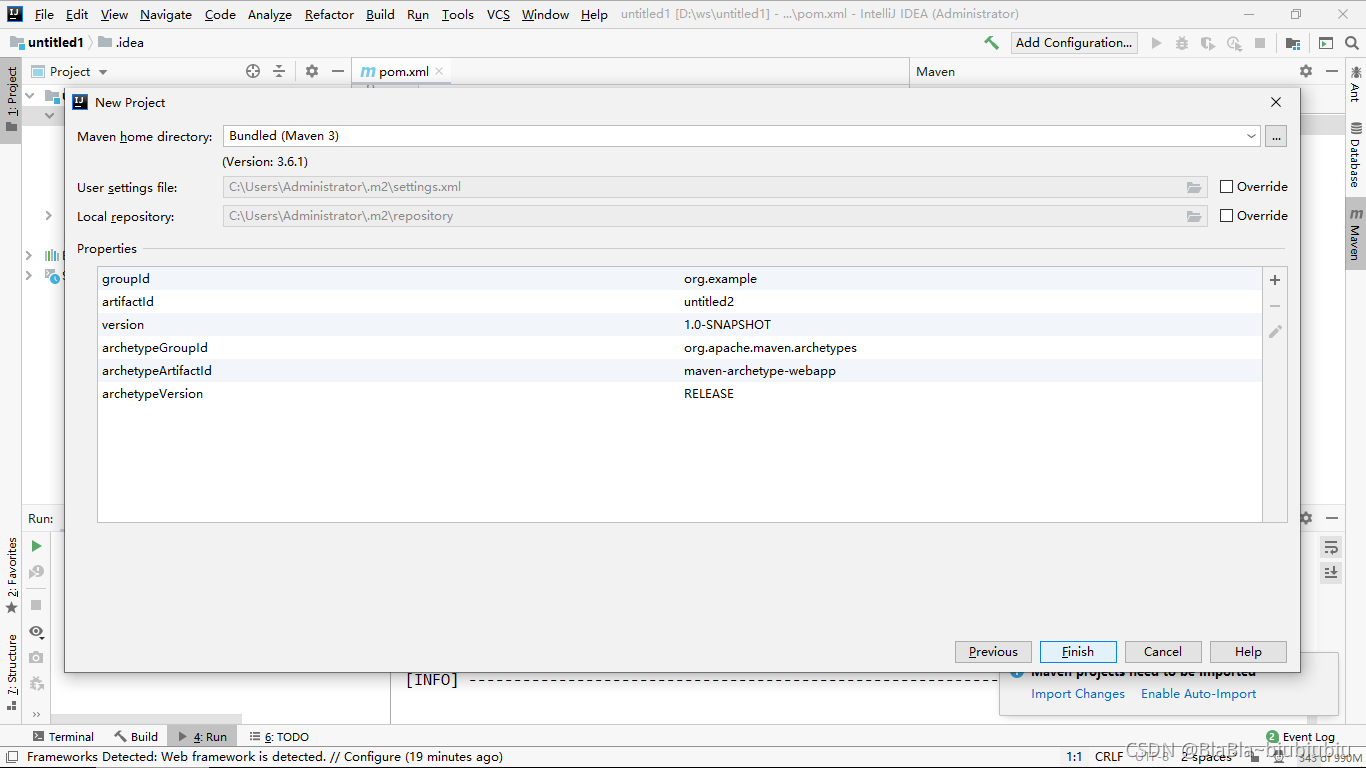The image size is (1366, 768).
Task: Open the VCS menu
Action: pyautogui.click(x=498, y=15)
